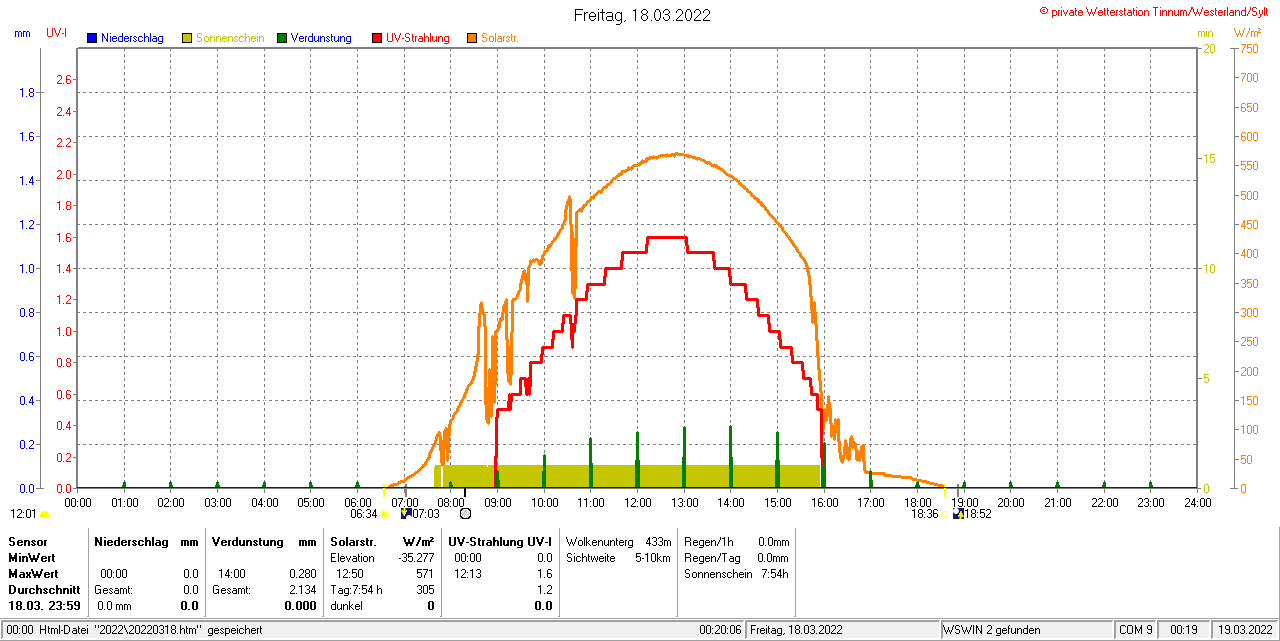Click the Regen/Tag 0.0mm entry
The height and width of the screenshot is (641, 1280).
736,557
